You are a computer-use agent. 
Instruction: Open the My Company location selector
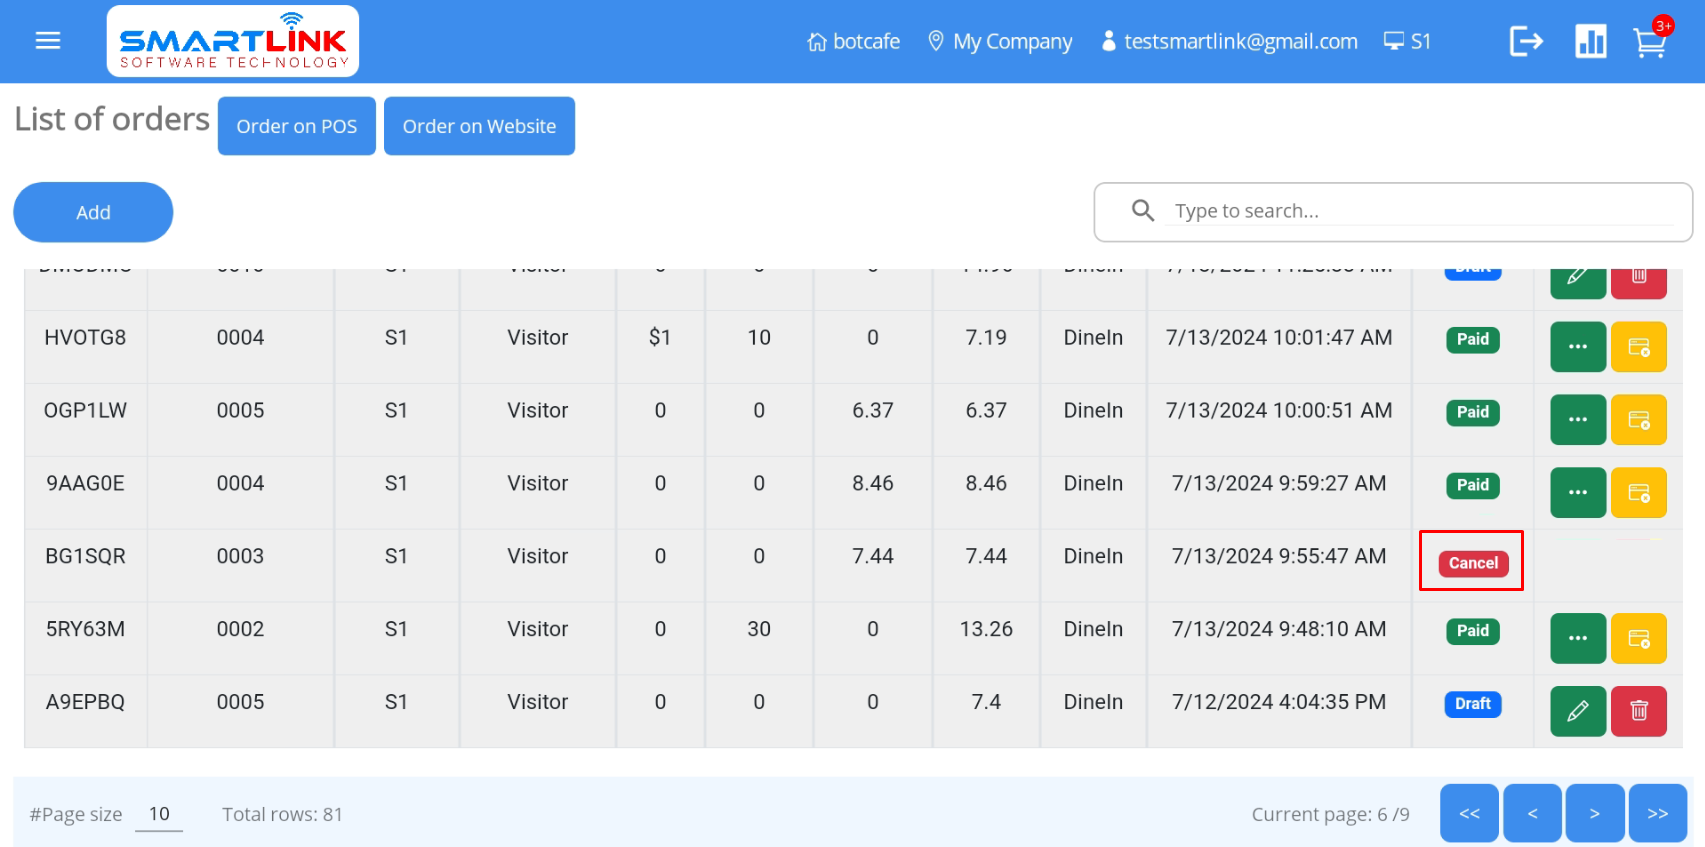click(x=1000, y=41)
